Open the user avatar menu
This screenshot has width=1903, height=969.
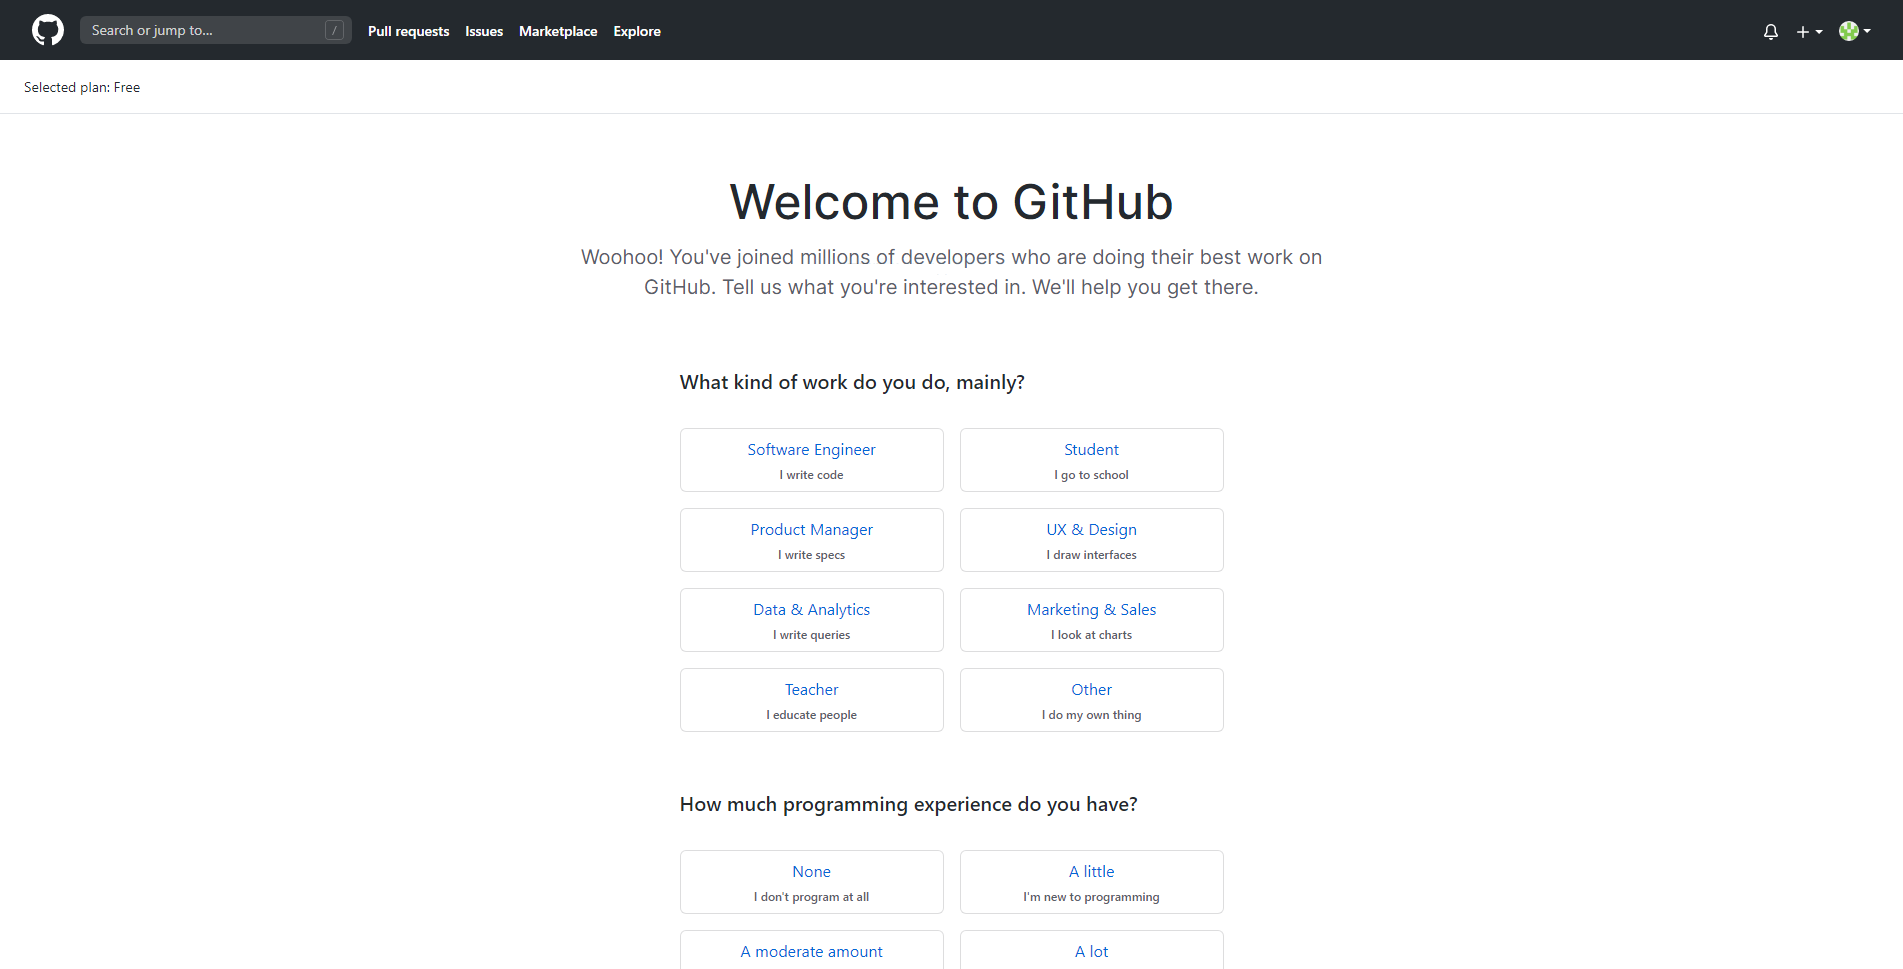pos(1855,31)
